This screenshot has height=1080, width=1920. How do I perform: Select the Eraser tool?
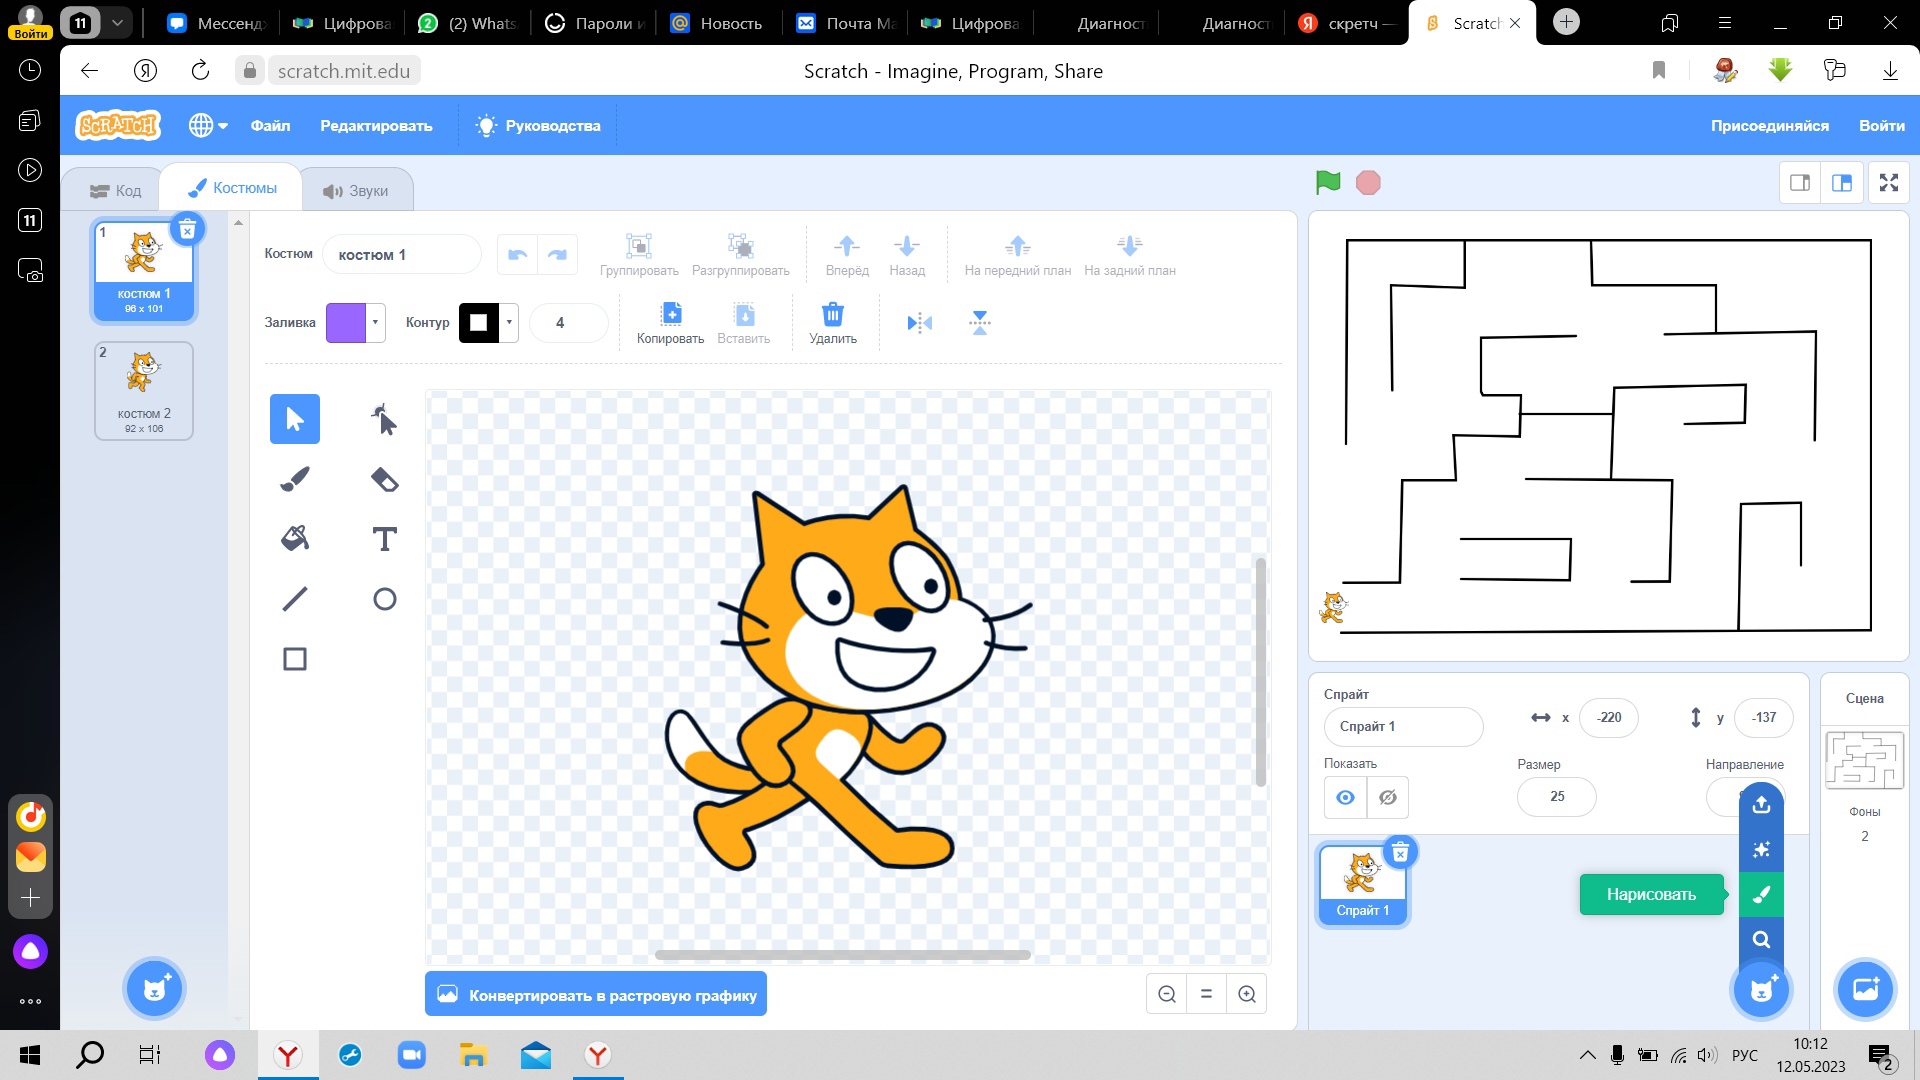pos(384,479)
